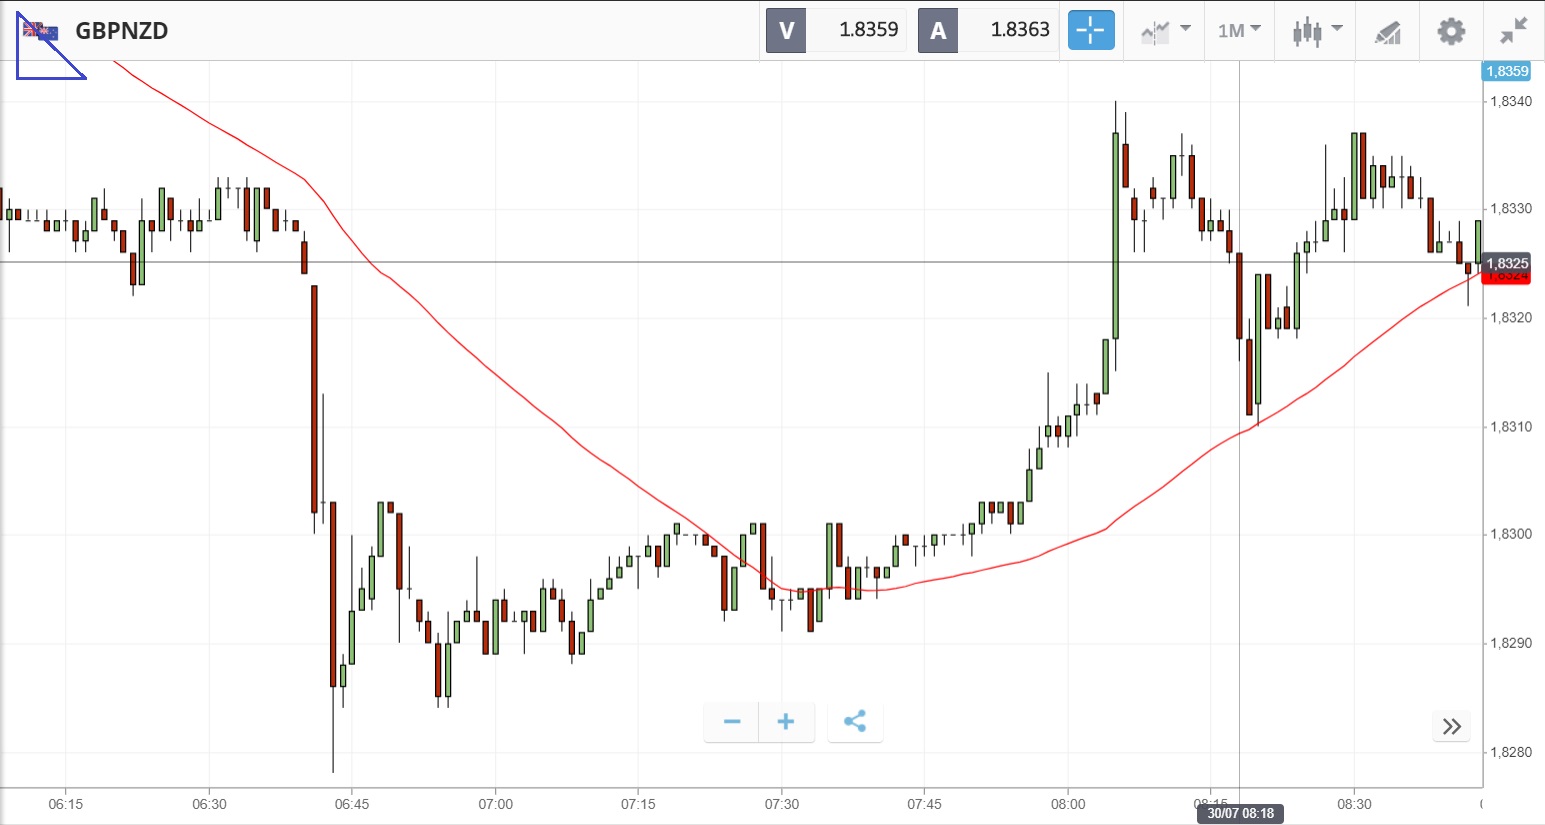Screen dimensions: 1545x825
Task: Click the 30/07 08:18 time marker
Action: (1240, 813)
